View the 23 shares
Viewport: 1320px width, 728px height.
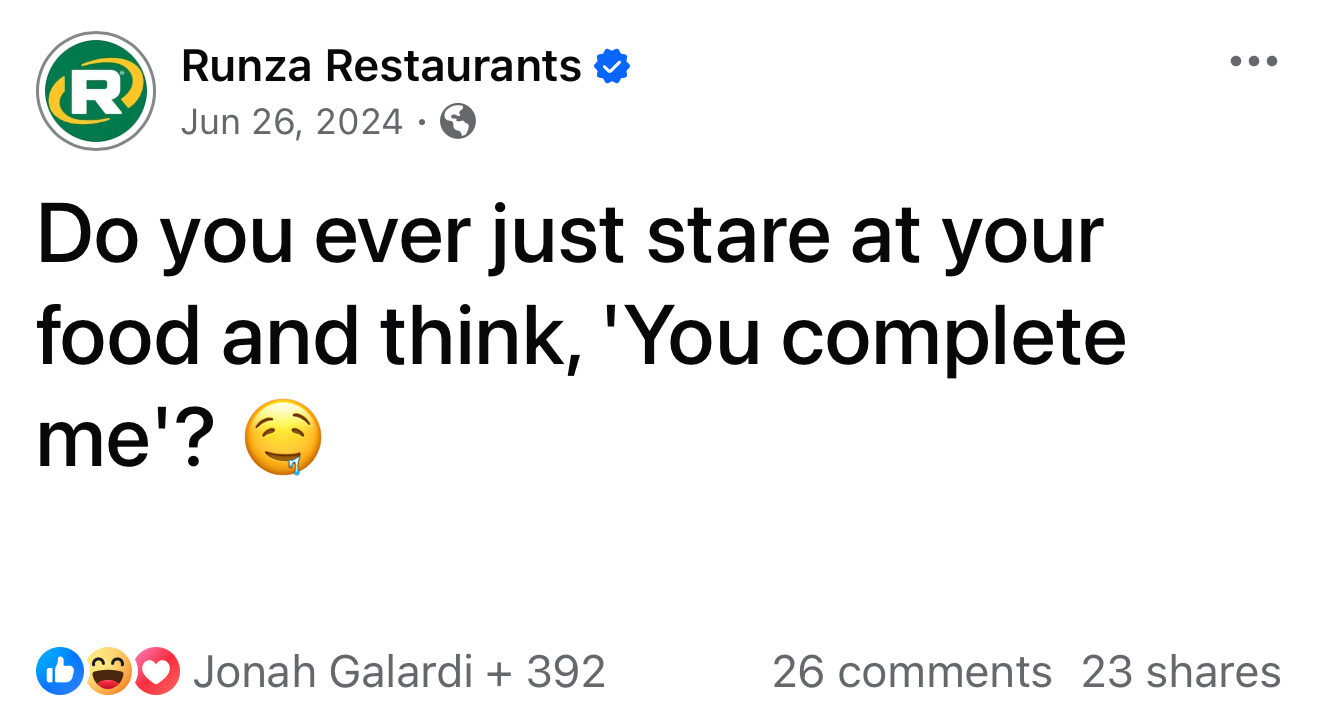[1181, 672]
